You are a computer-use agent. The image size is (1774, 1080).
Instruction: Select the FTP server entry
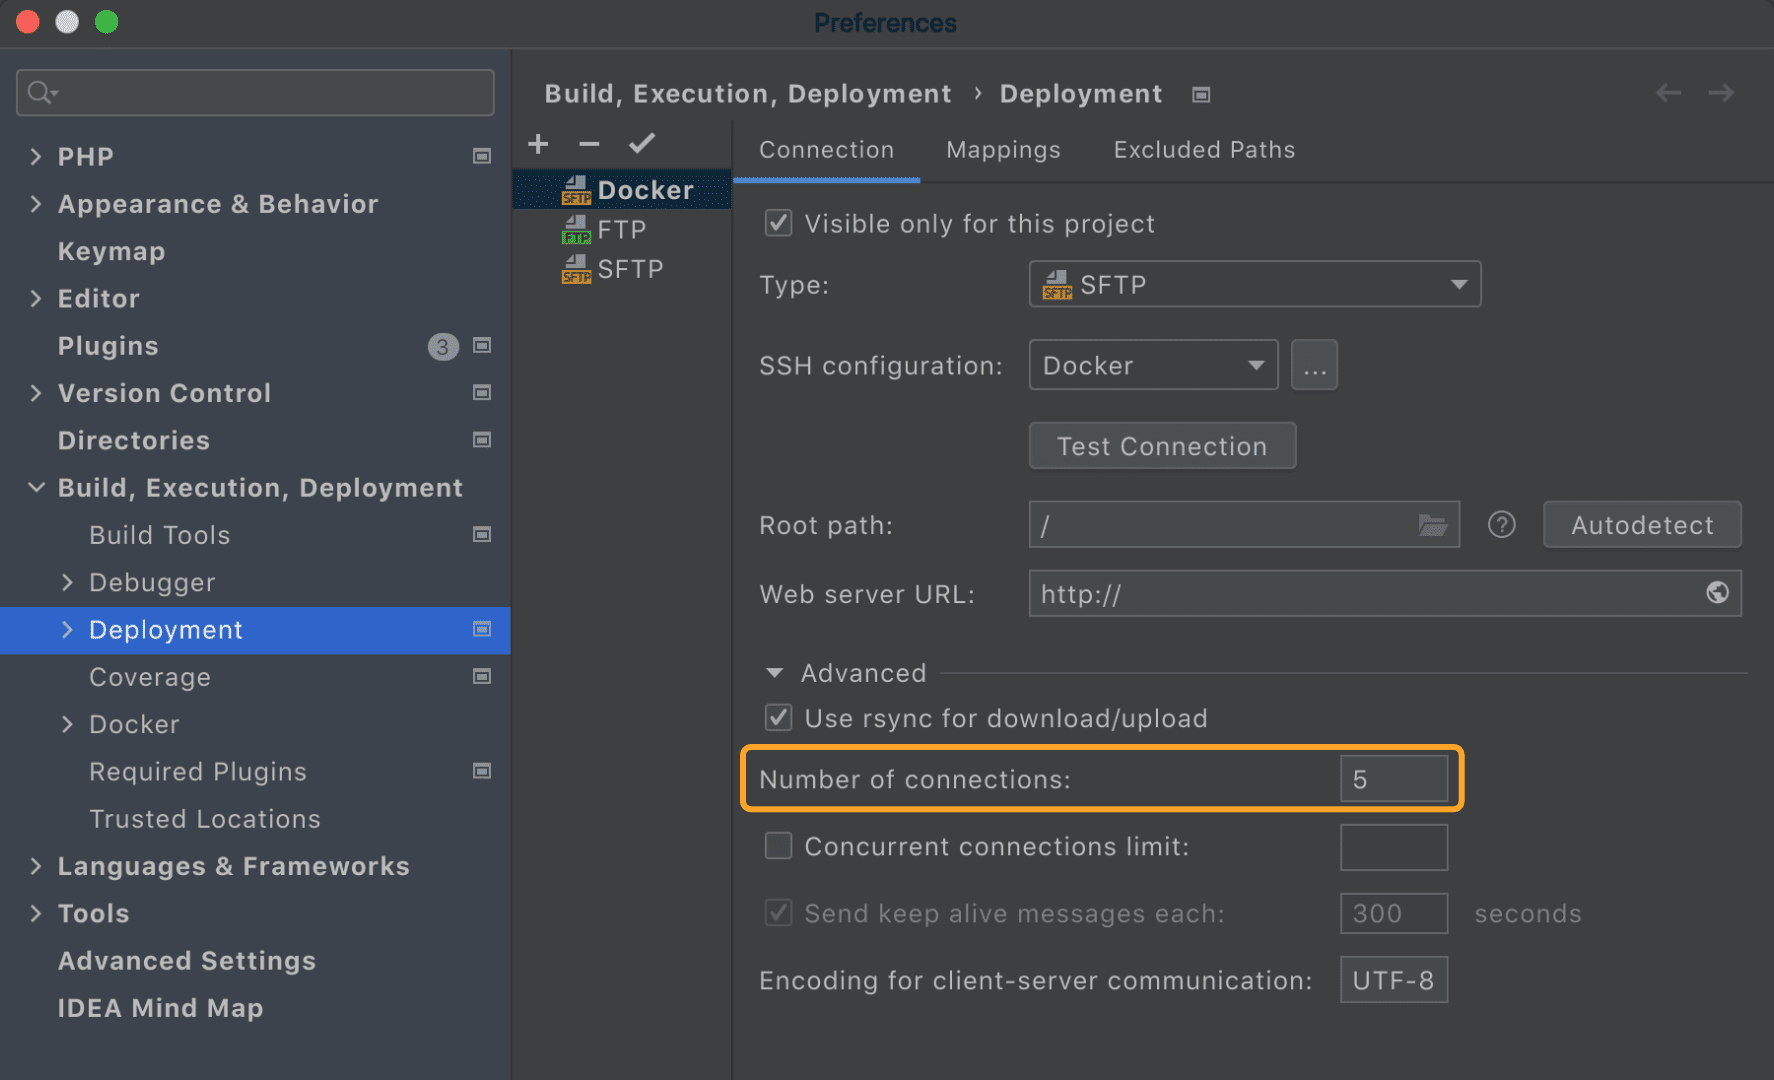pyautogui.click(x=621, y=228)
